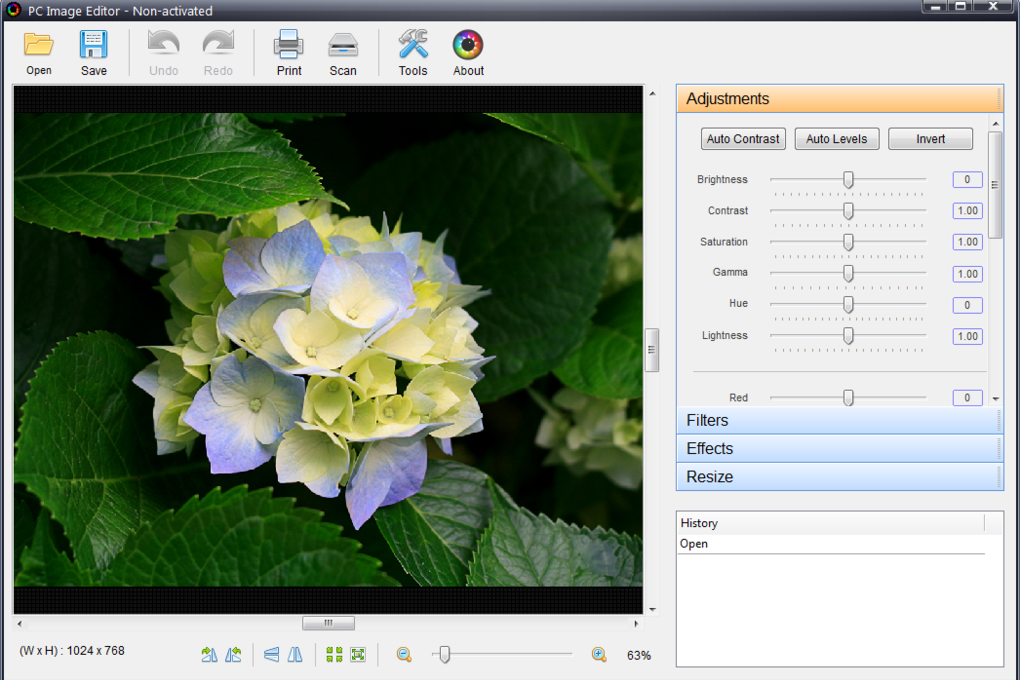Click the 63% zoom percentage text
This screenshot has width=1020, height=680.
point(639,655)
